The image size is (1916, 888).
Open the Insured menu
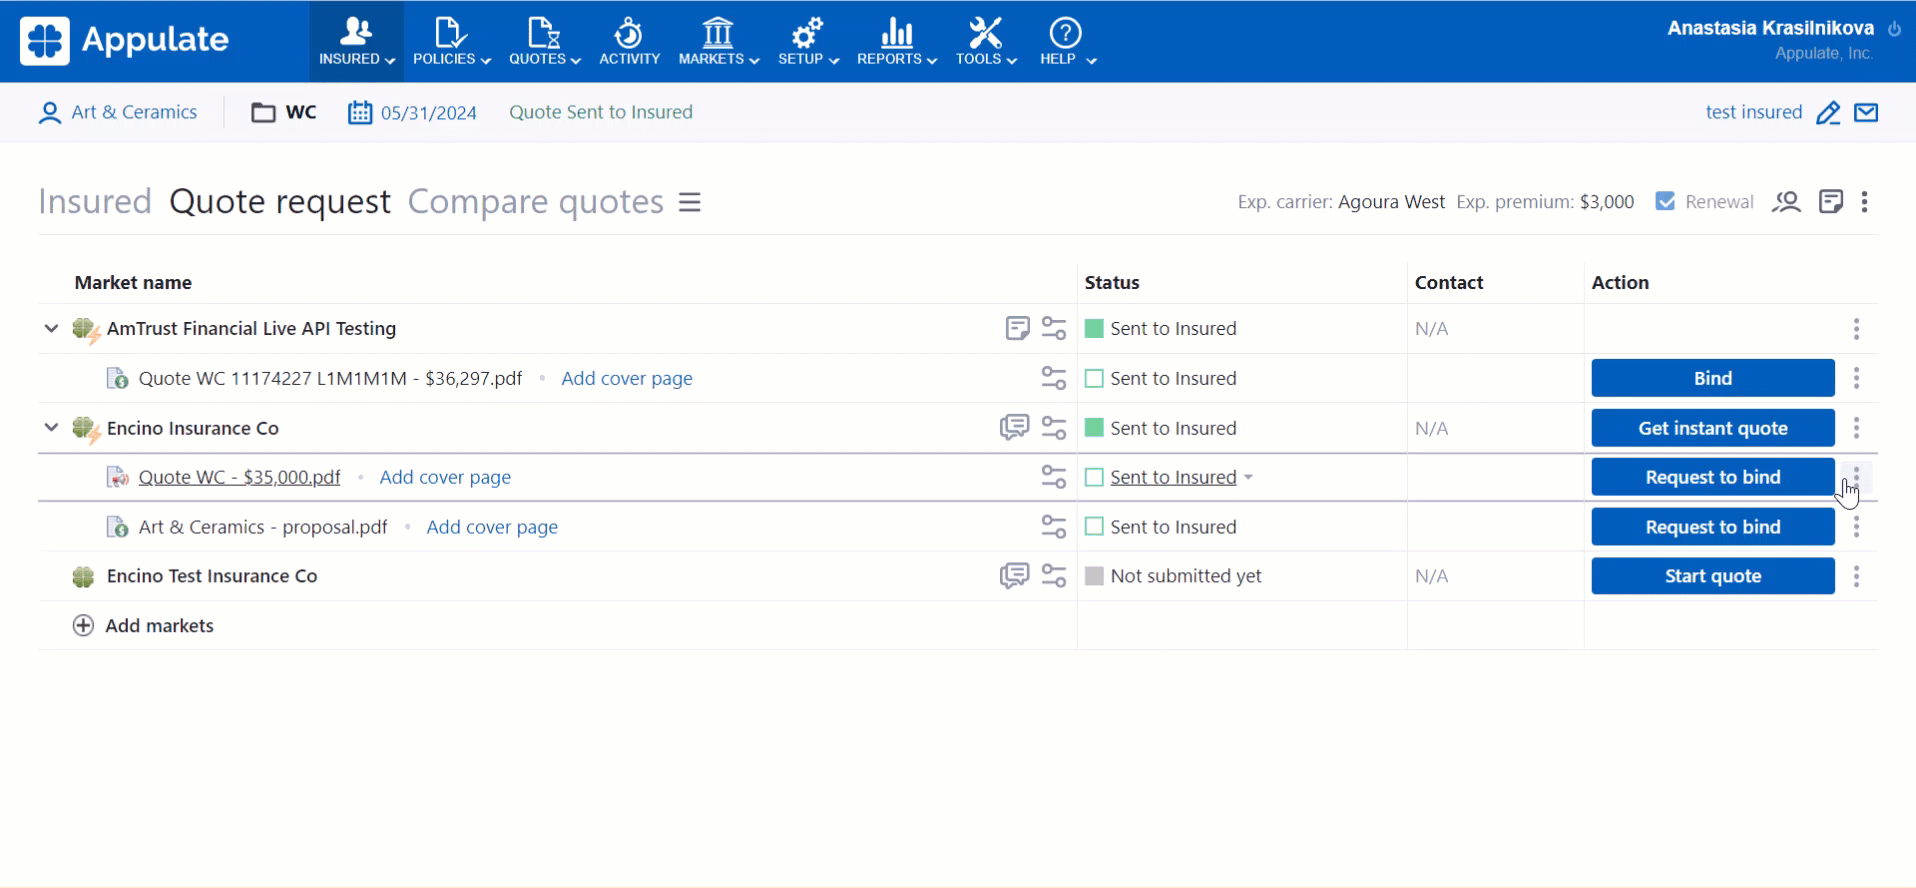tap(356, 41)
